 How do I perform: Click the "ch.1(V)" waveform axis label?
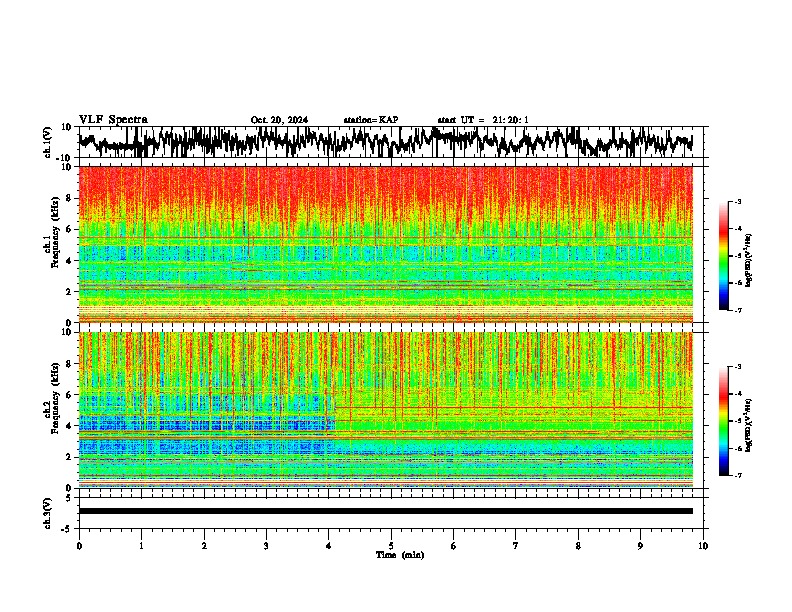click(47, 142)
